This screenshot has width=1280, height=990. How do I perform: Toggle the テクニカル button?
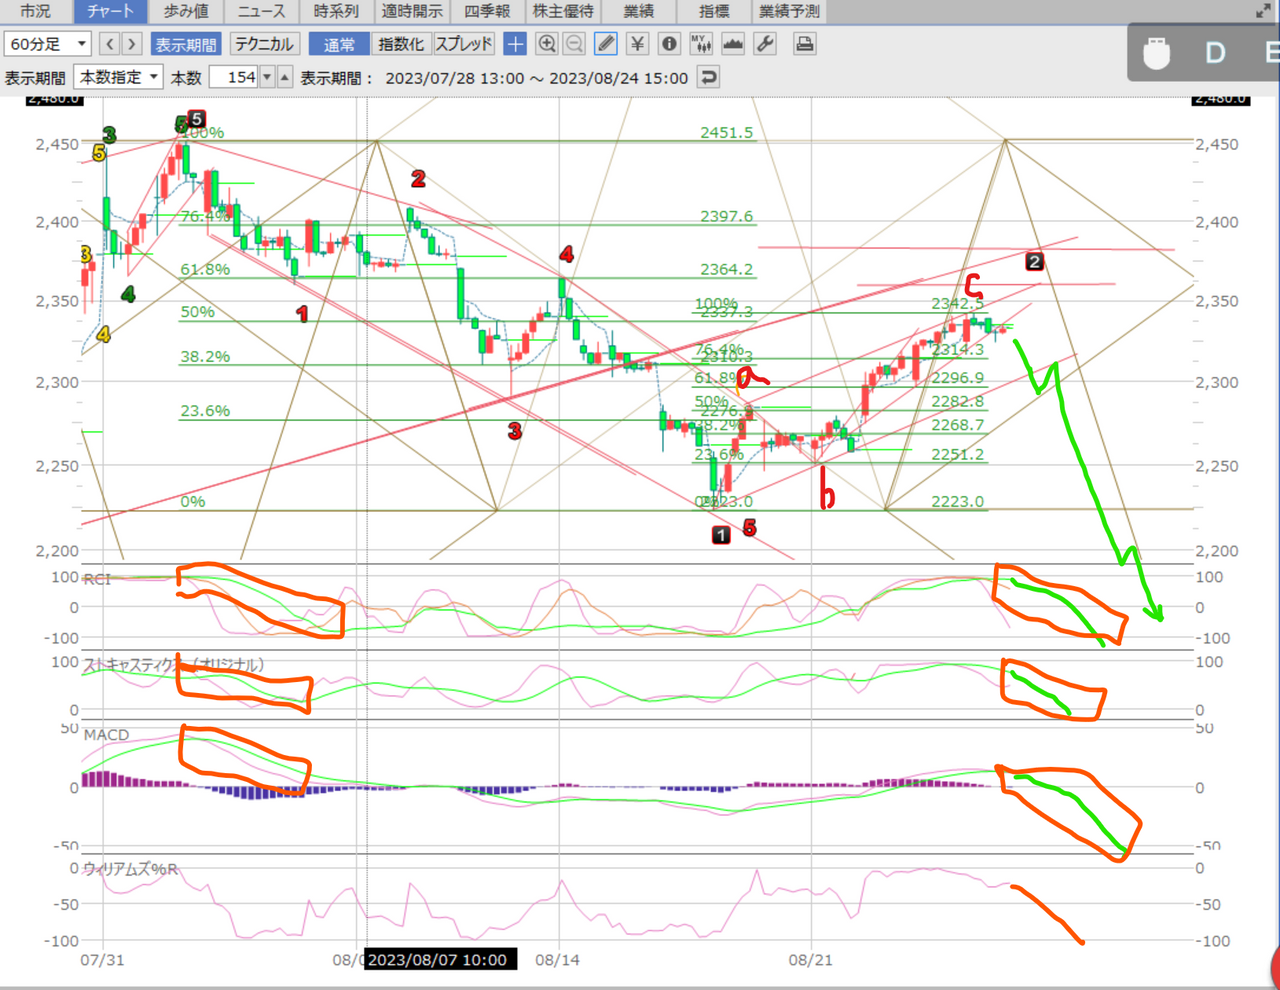263,44
